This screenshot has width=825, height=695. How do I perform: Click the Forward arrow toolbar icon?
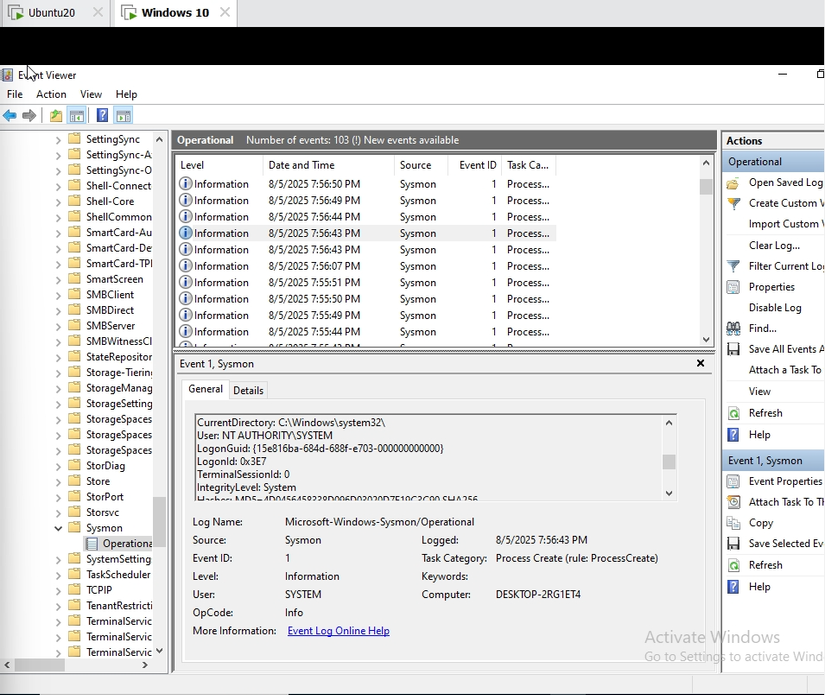point(29,115)
